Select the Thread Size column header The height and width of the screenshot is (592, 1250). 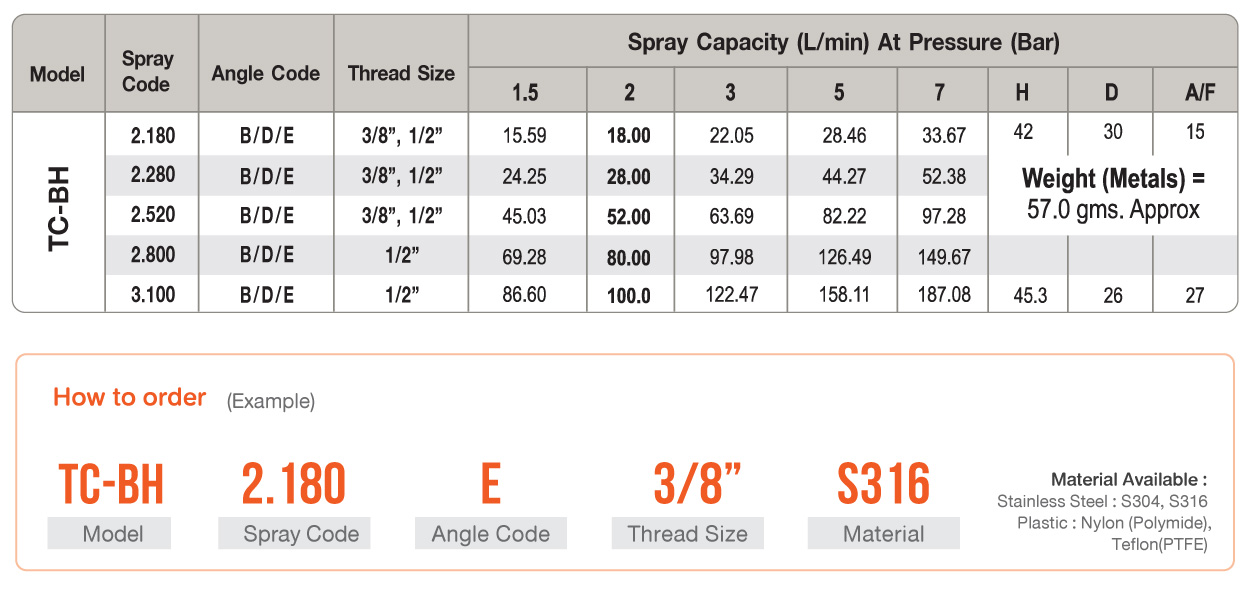(401, 73)
